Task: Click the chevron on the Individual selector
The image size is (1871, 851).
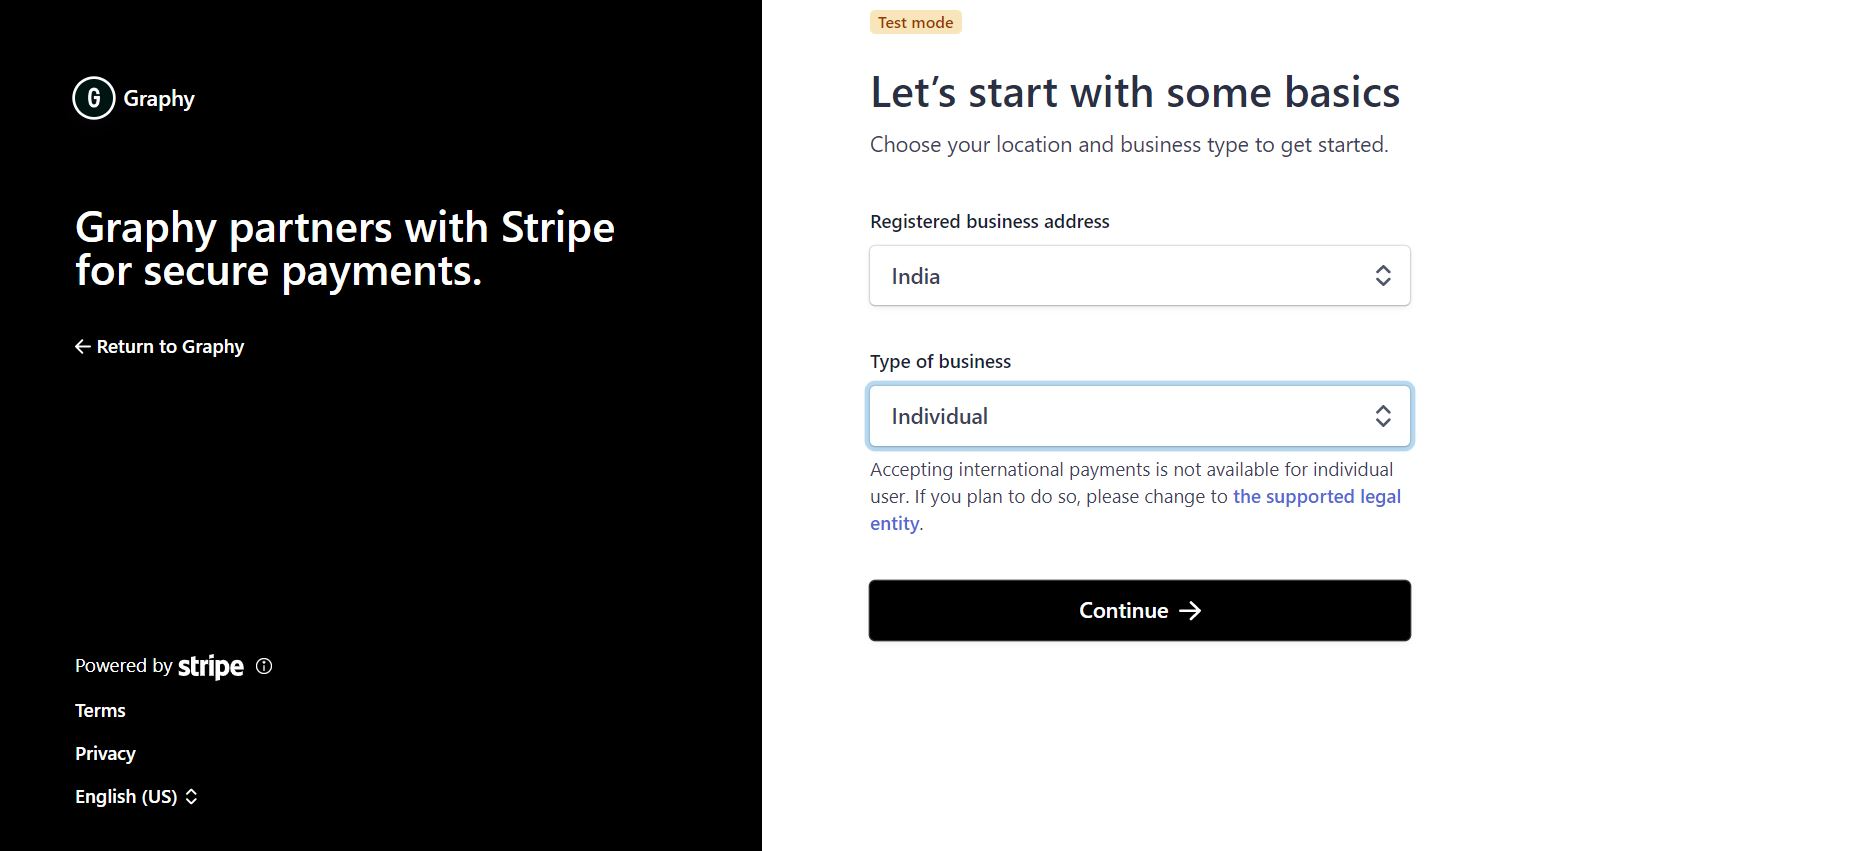Action: [1384, 415]
